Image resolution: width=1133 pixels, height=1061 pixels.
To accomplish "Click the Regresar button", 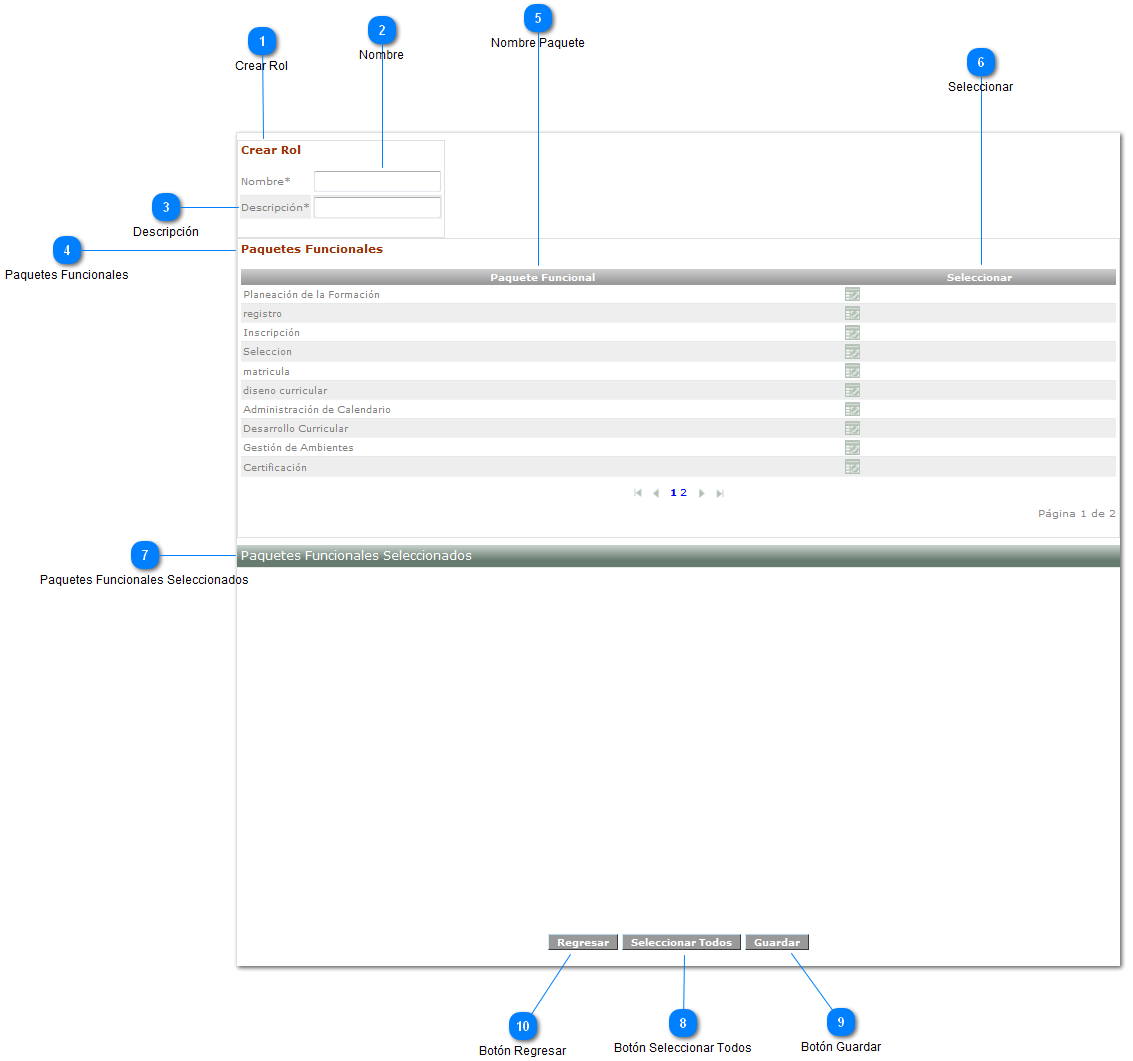I will click(x=583, y=942).
